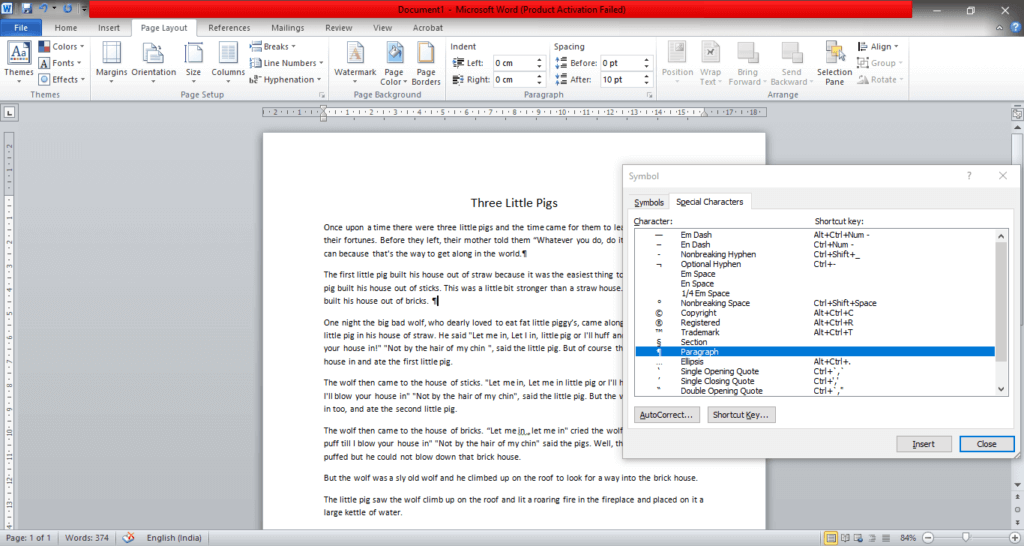Screen dimensions: 1024x546
Task: Switch to the Symbols tab
Action: tap(649, 202)
